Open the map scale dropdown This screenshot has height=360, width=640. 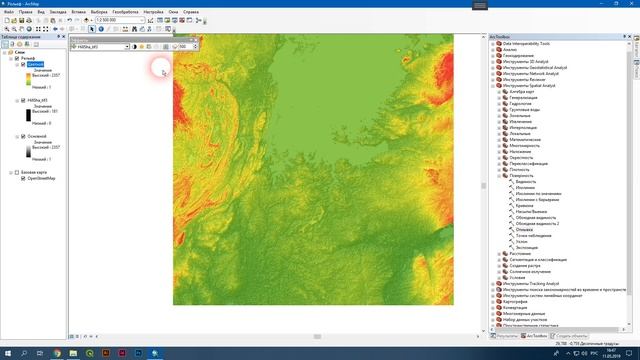(x=142, y=20)
